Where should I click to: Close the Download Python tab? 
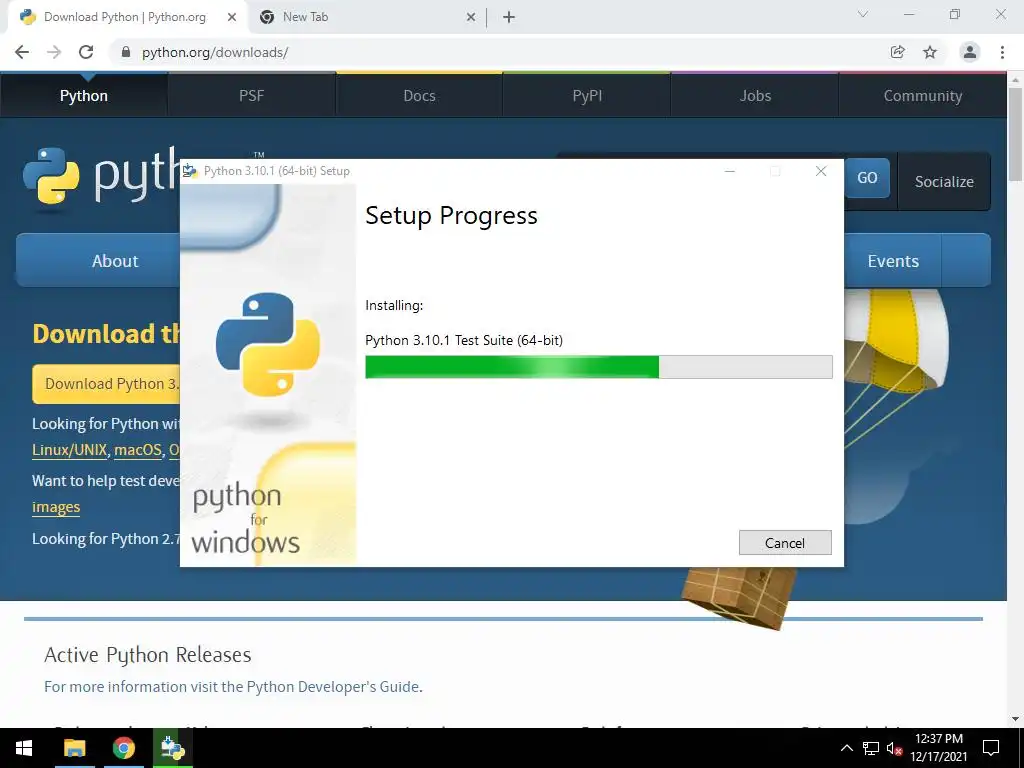232,18
